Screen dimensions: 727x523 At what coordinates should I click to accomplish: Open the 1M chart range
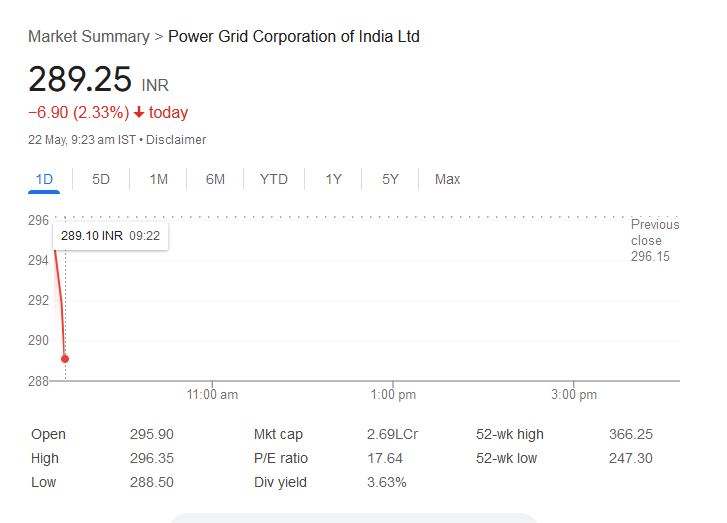pos(159,179)
